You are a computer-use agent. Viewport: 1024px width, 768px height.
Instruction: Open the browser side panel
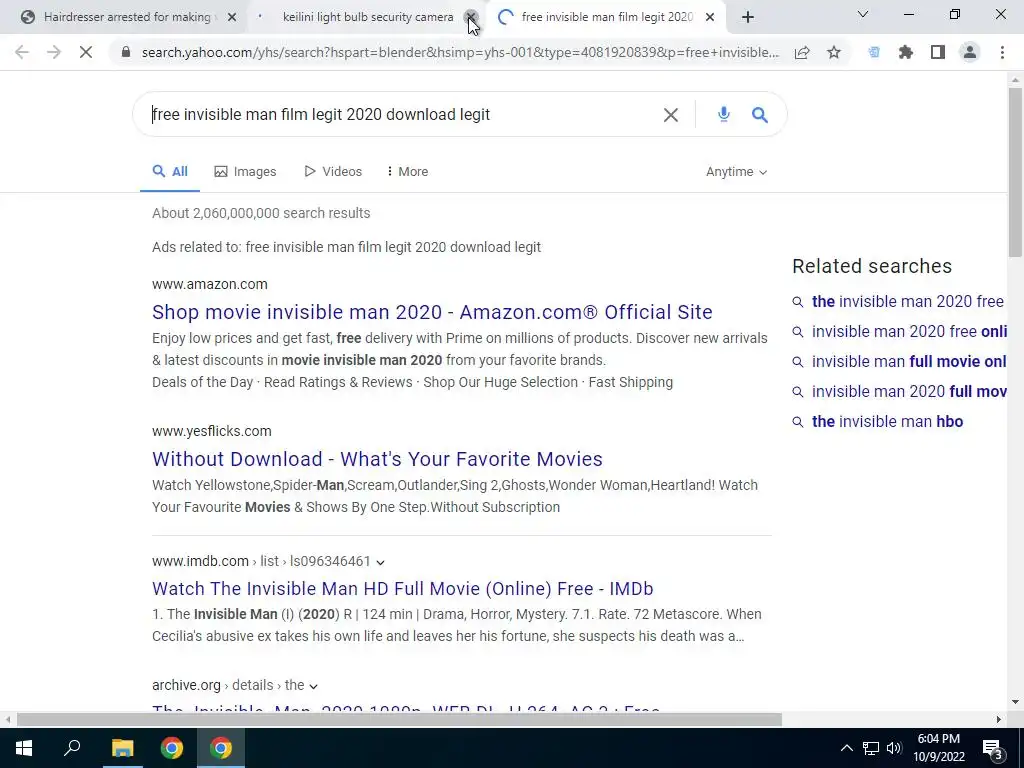click(938, 52)
